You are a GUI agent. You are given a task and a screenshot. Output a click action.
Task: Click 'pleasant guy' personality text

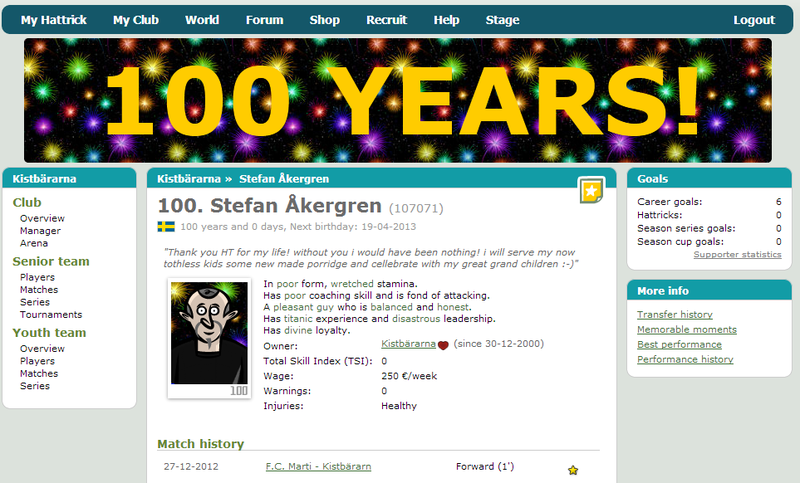click(303, 307)
